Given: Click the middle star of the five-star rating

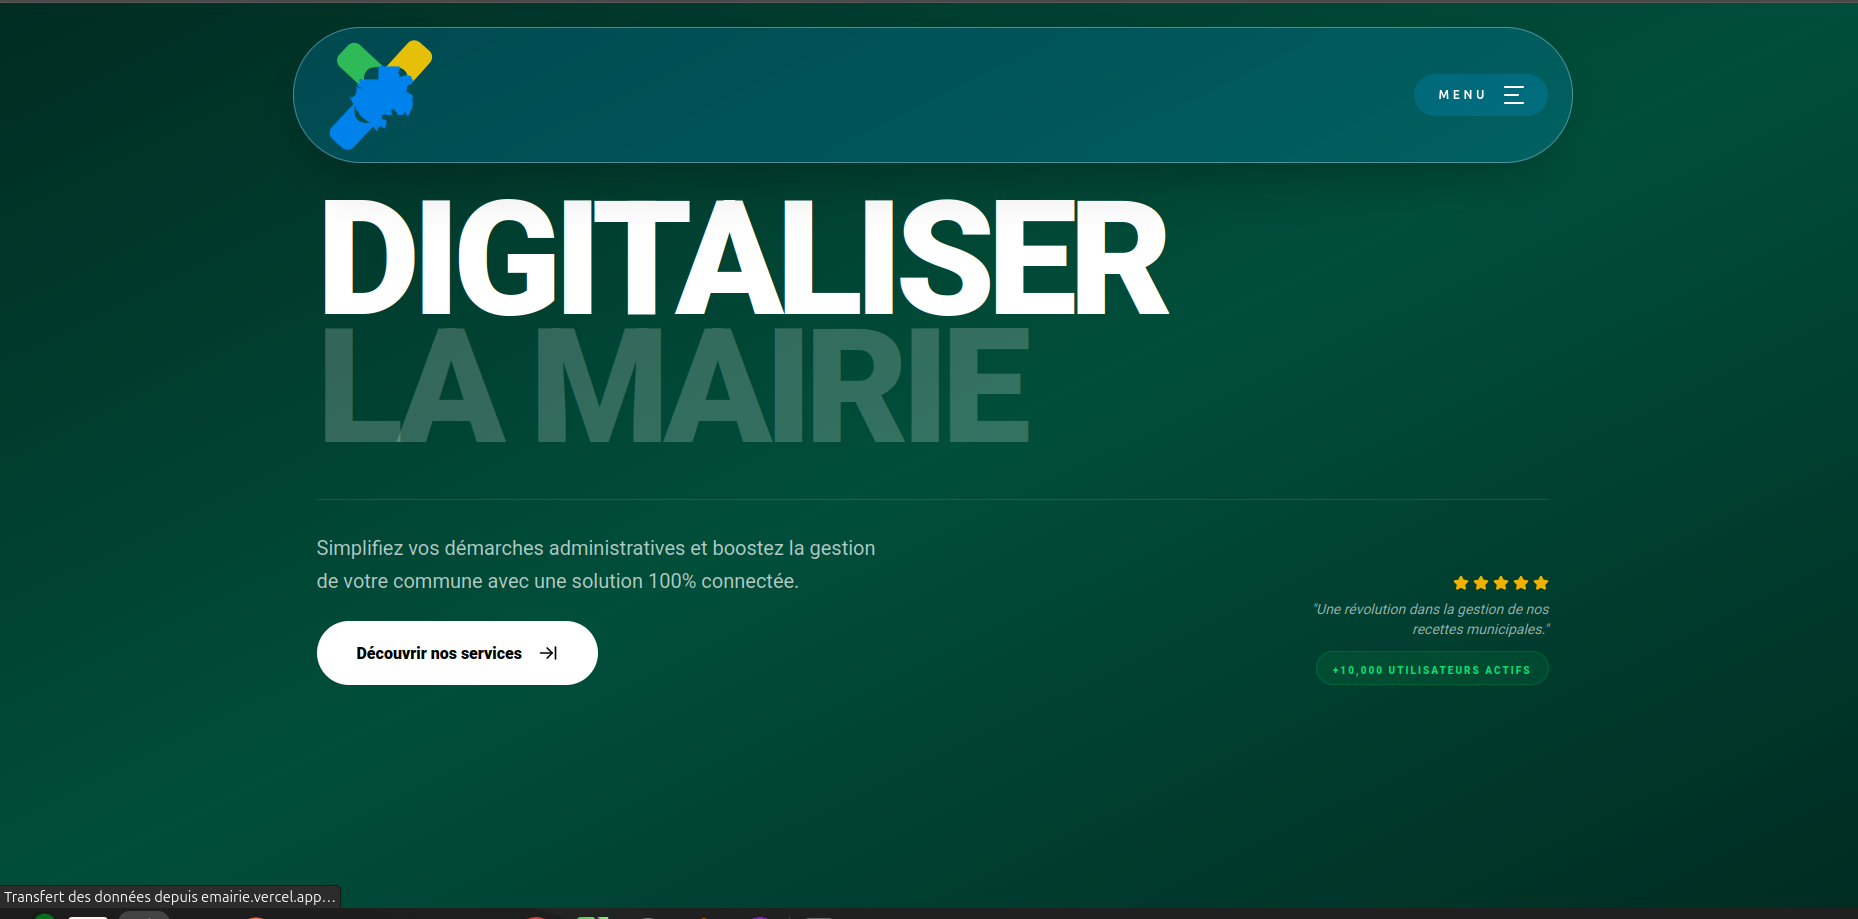Looking at the screenshot, I should pos(1500,583).
